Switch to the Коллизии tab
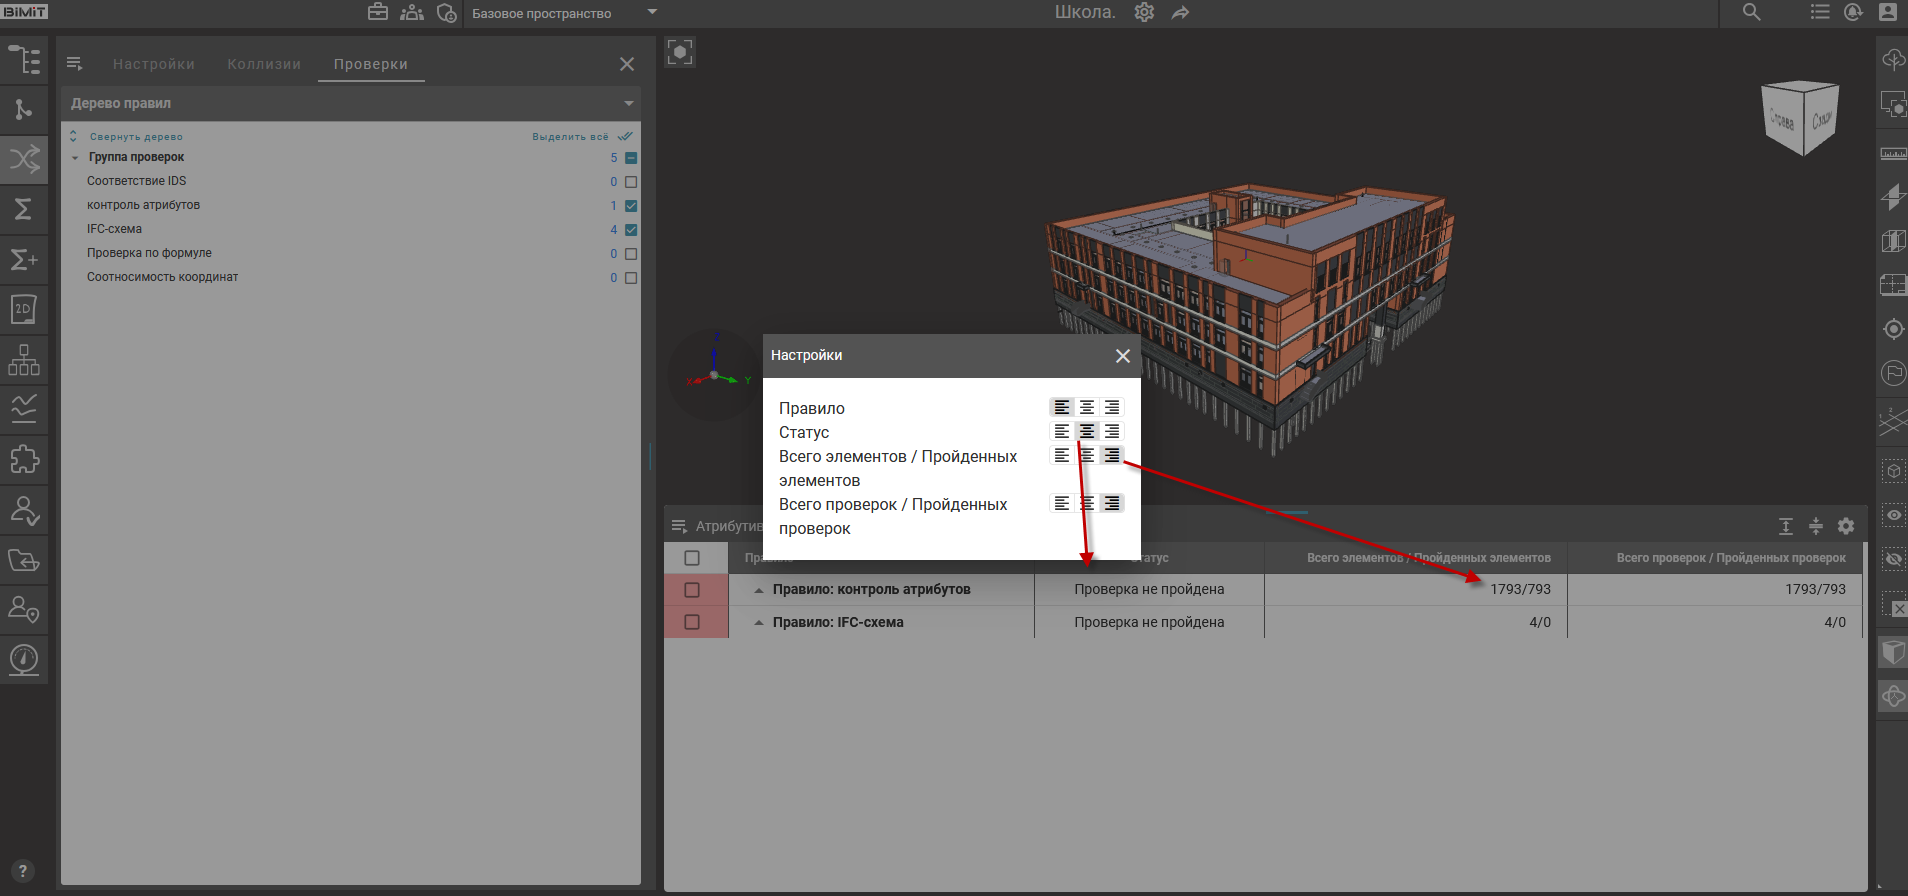 coord(264,64)
